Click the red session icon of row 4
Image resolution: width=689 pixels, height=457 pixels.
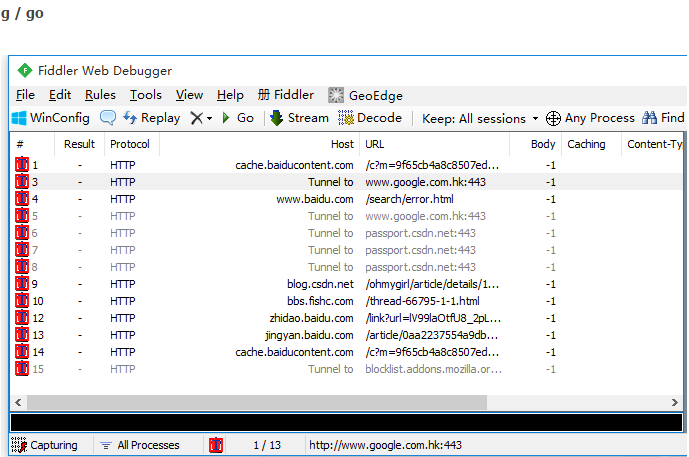(x=22, y=199)
